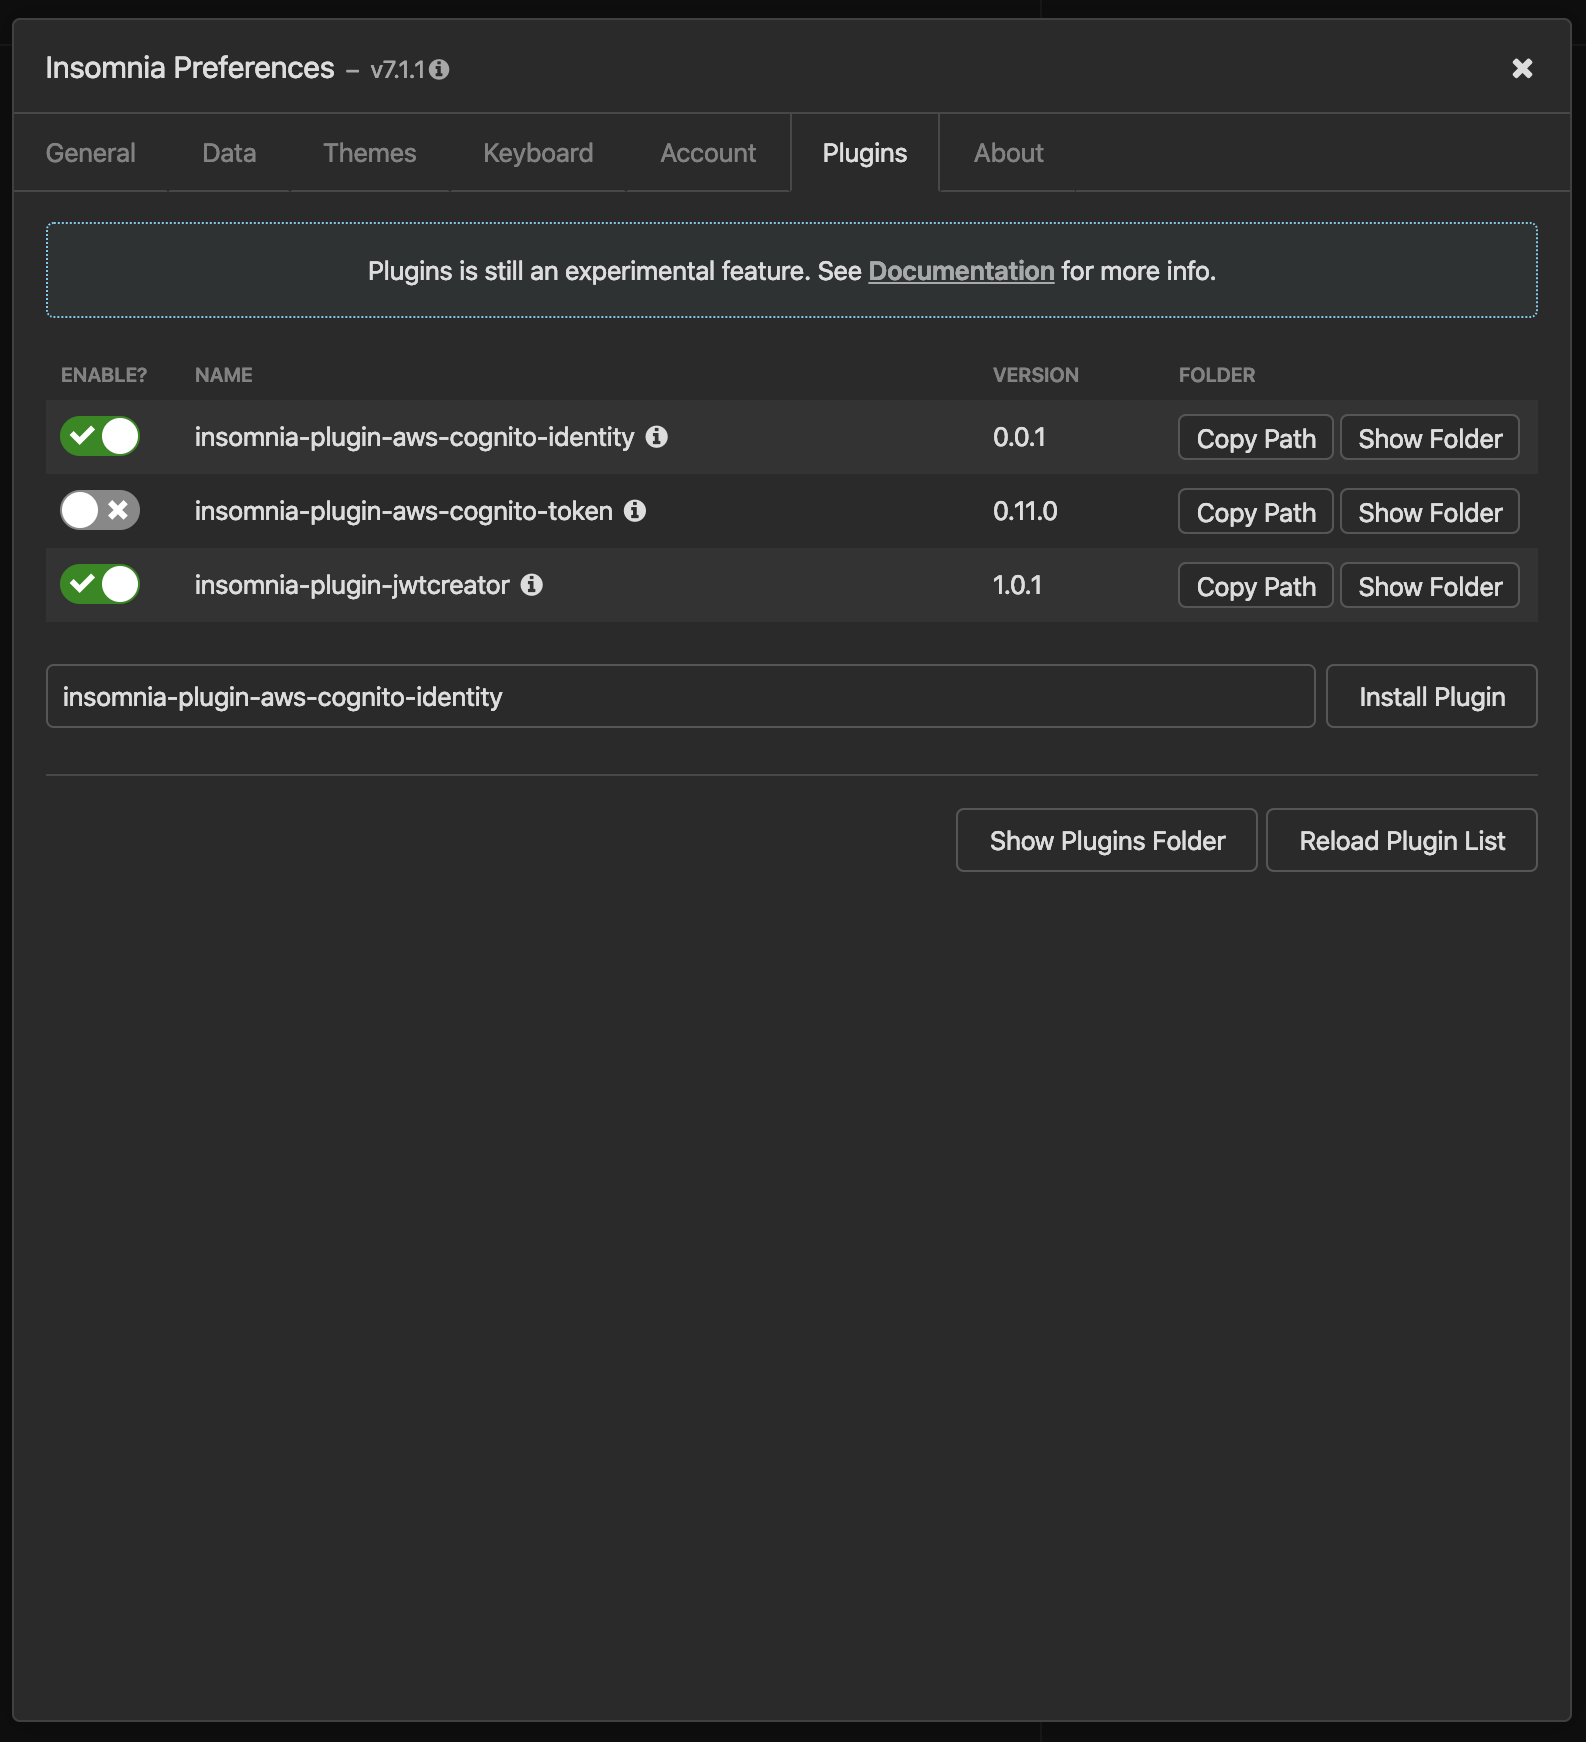Open the Themes tab

pyautogui.click(x=370, y=153)
